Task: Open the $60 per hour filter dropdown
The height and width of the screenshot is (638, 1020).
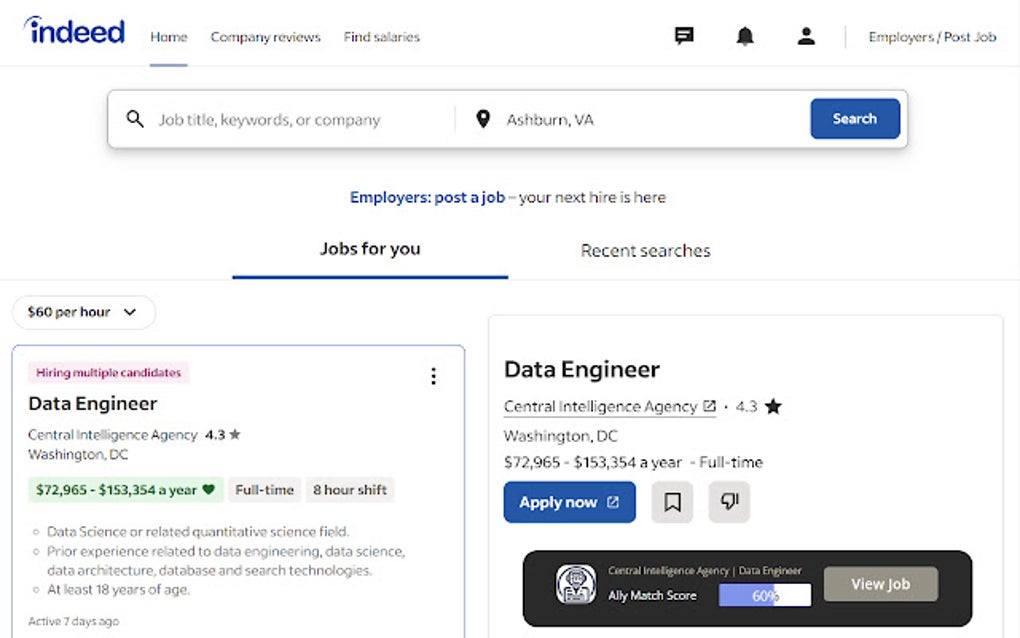Action: 84,312
